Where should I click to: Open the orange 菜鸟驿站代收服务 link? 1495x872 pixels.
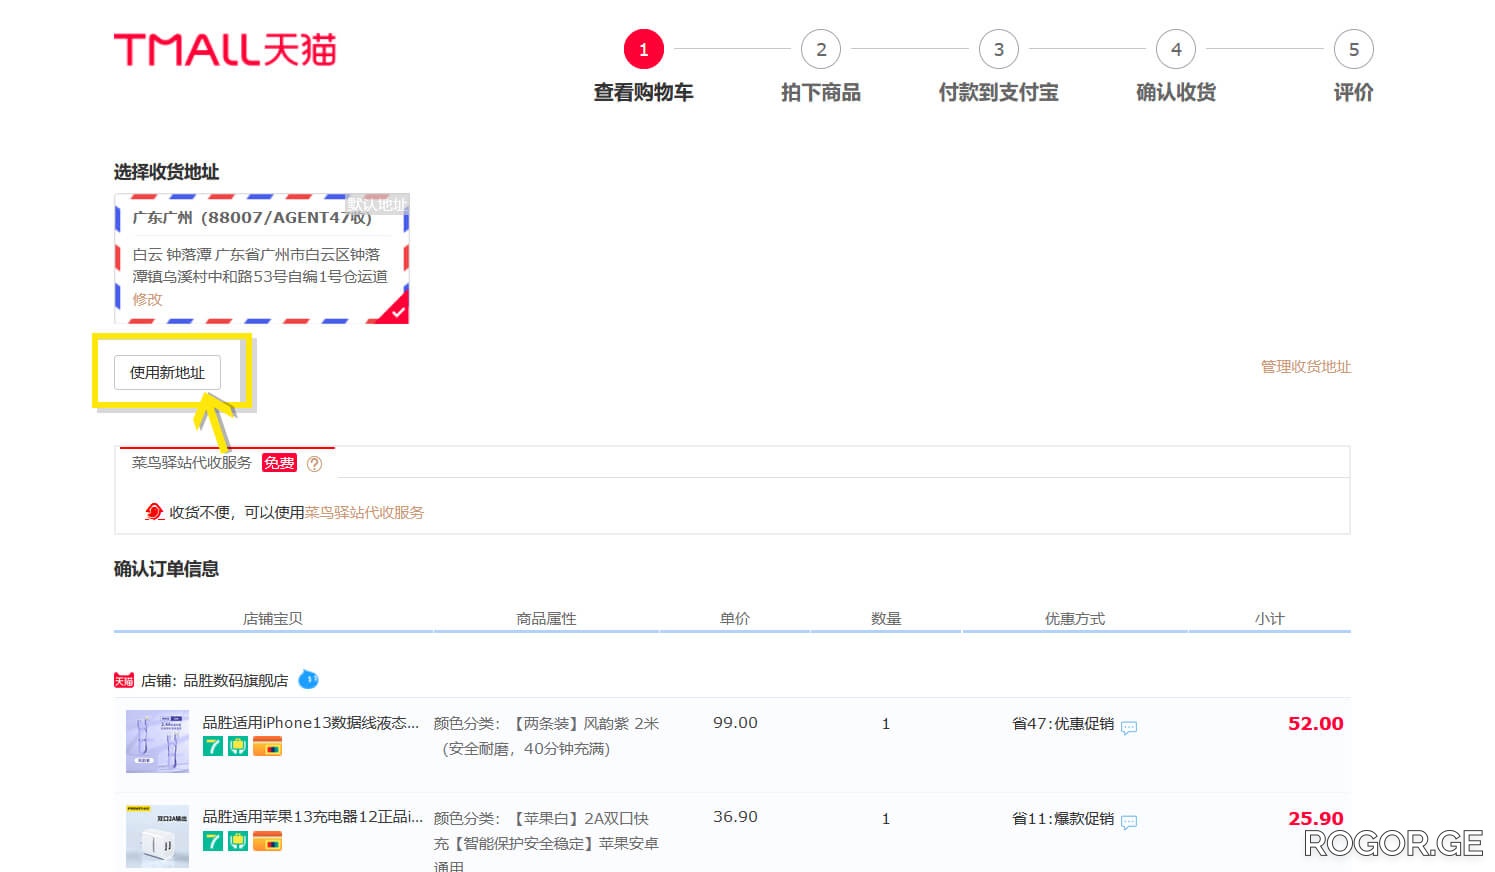364,512
